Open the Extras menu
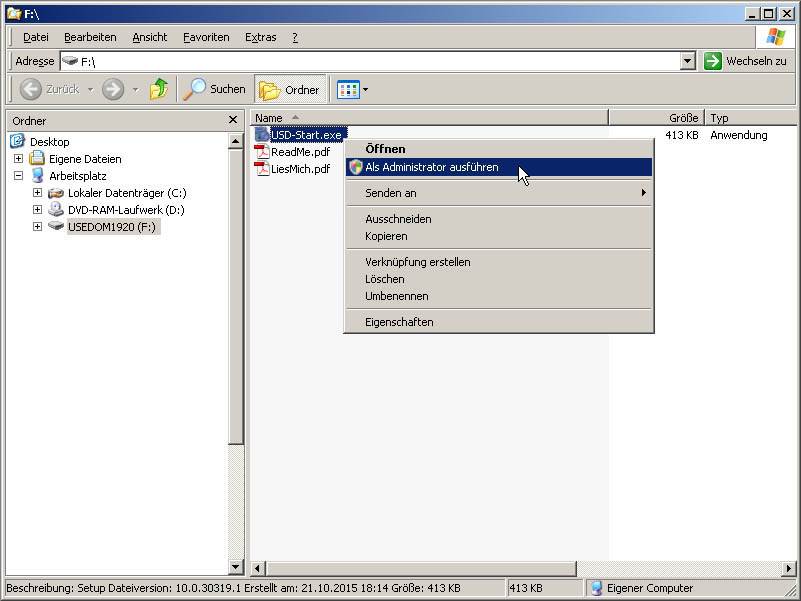Viewport: 801px width, 601px height. (x=260, y=37)
